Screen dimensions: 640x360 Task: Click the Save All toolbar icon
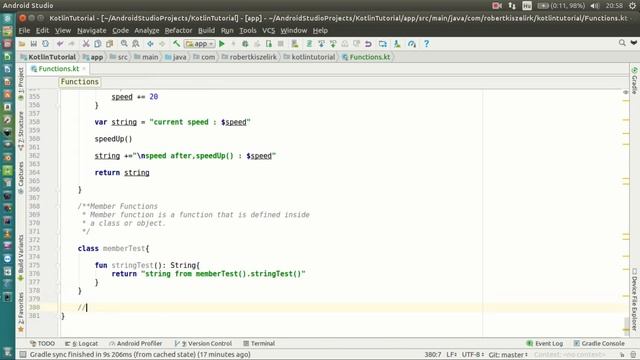(x=33, y=44)
